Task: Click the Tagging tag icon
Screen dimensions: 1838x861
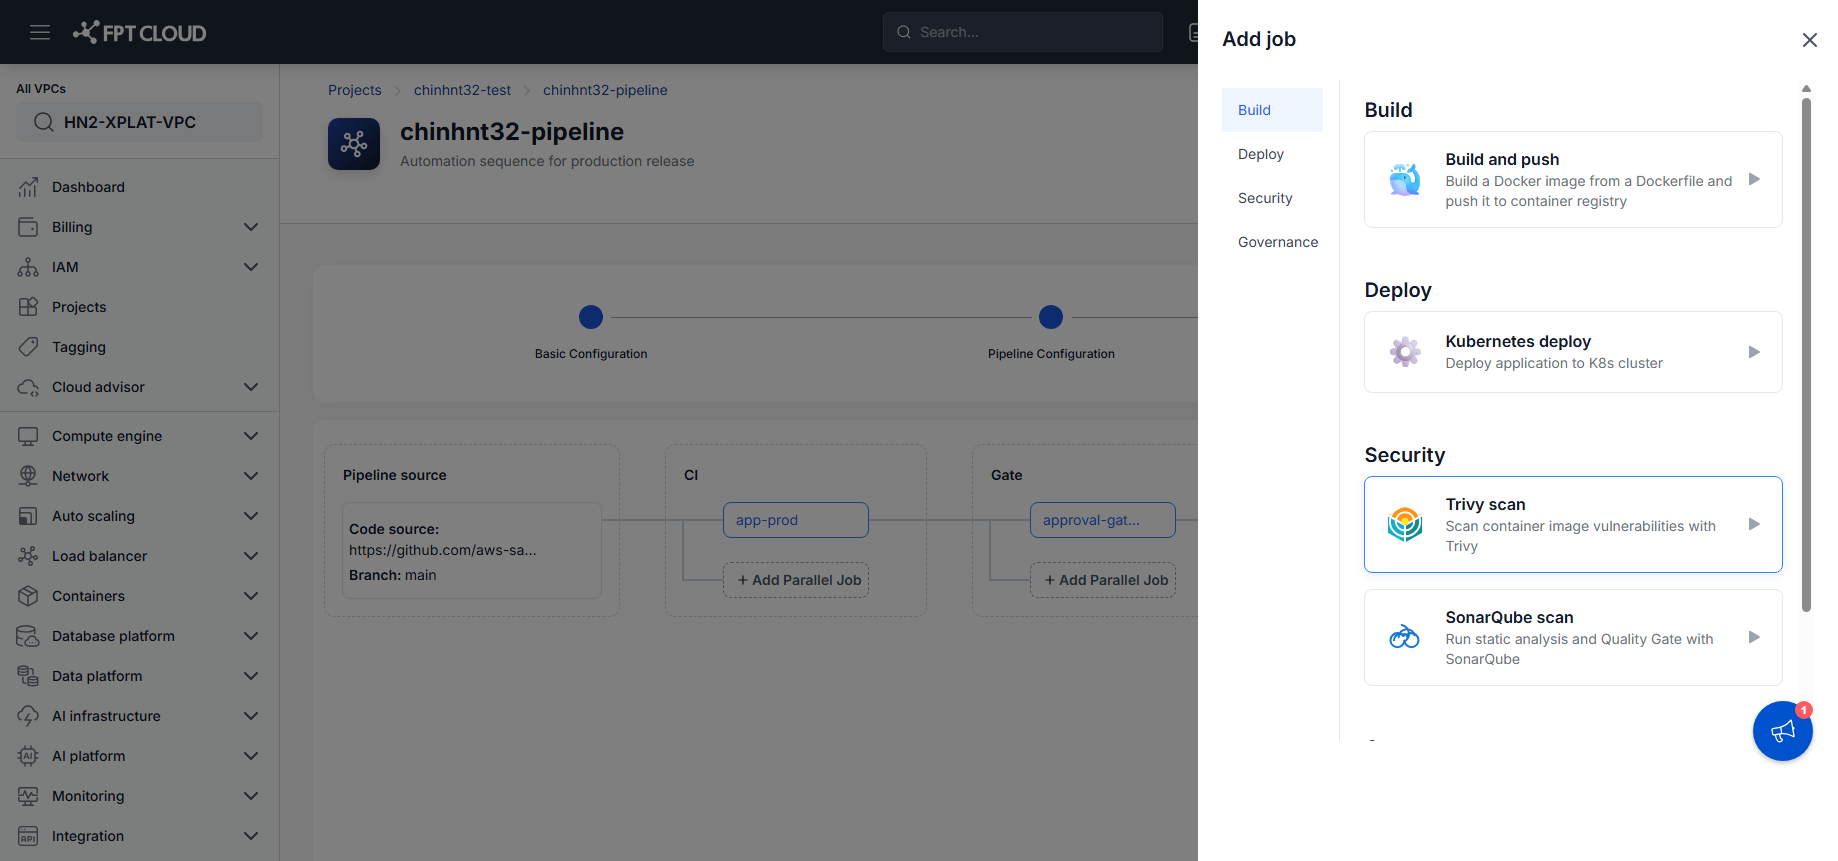Action: (28, 347)
